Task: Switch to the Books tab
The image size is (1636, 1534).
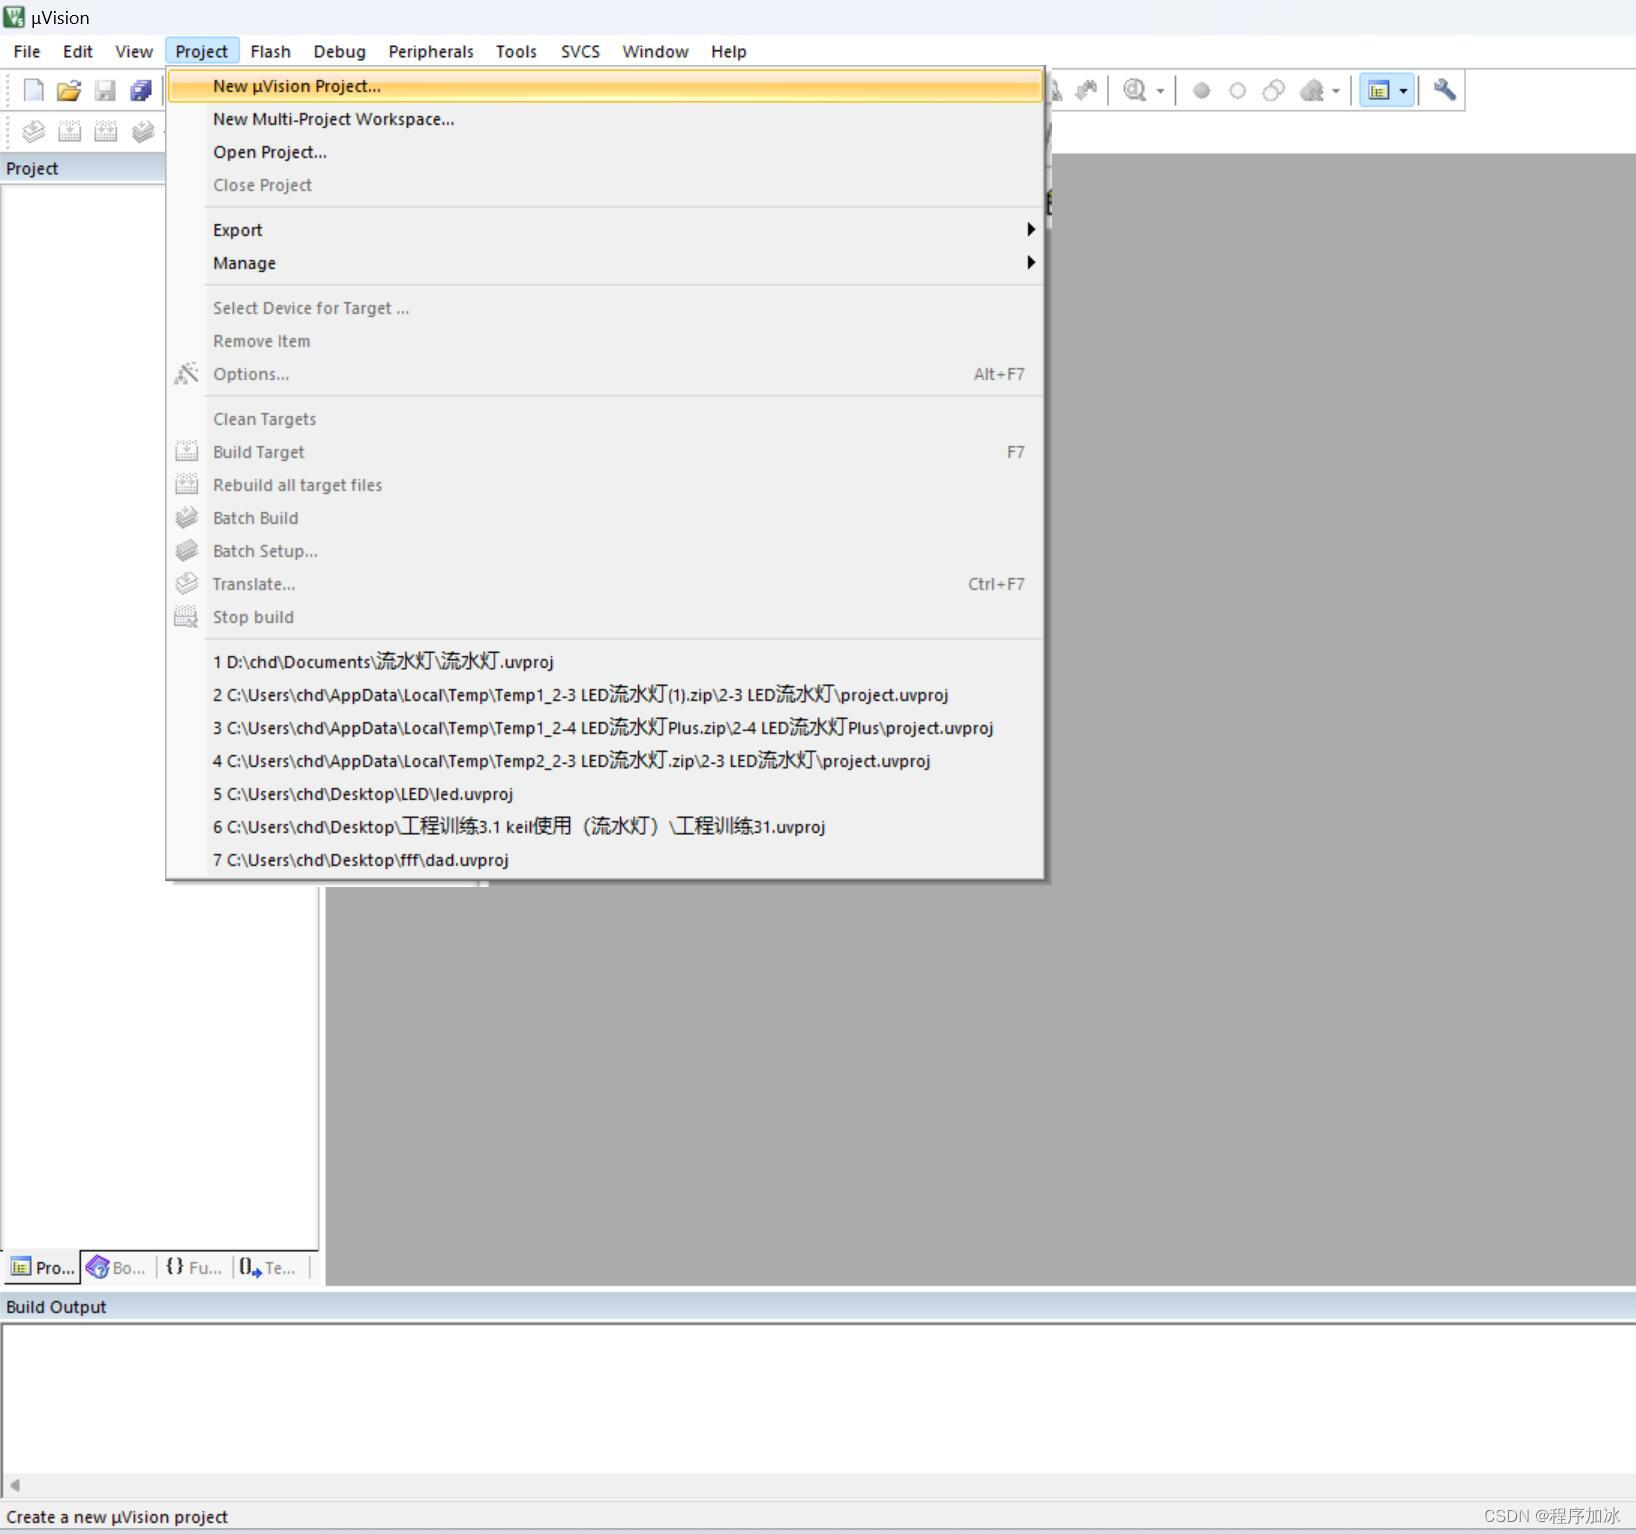Action: pos(117,1268)
